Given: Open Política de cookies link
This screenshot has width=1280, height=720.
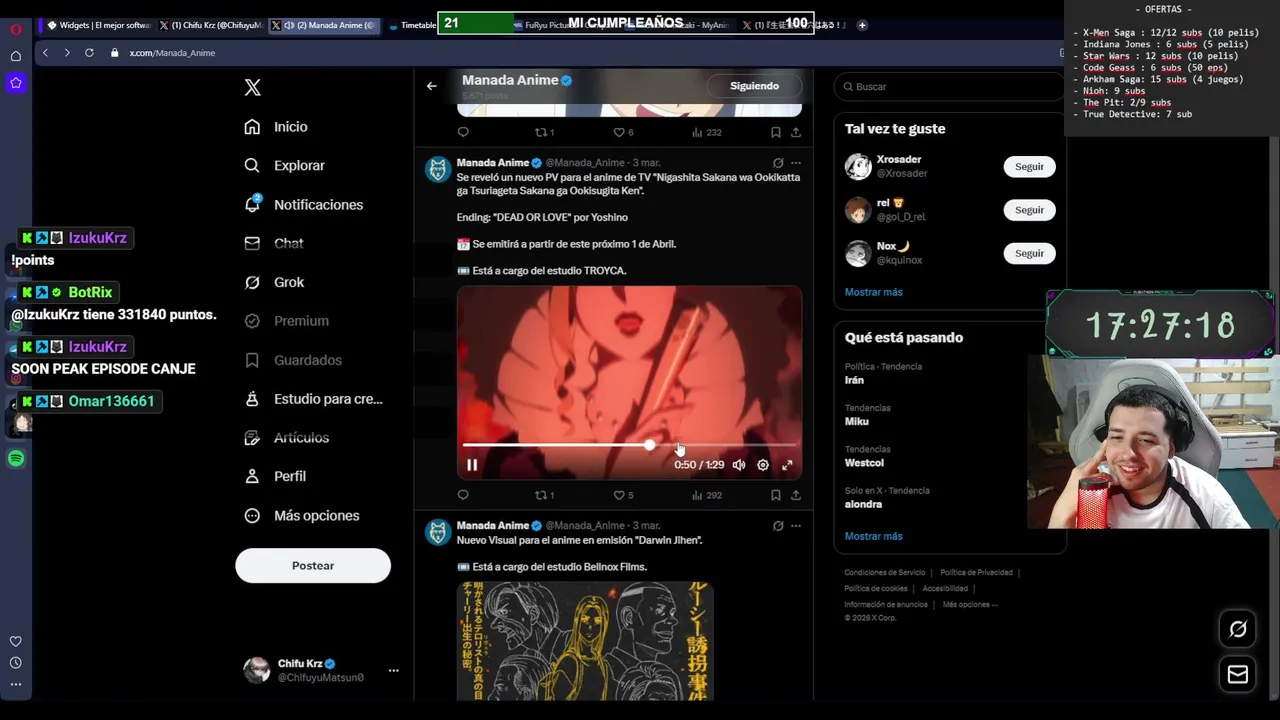Looking at the screenshot, I should pos(876,589).
